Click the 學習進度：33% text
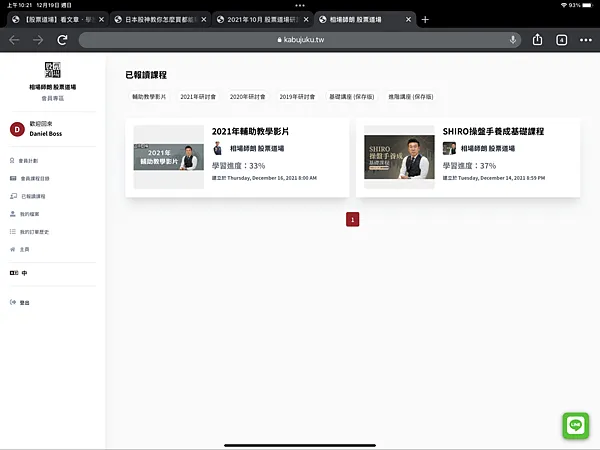 238,166
